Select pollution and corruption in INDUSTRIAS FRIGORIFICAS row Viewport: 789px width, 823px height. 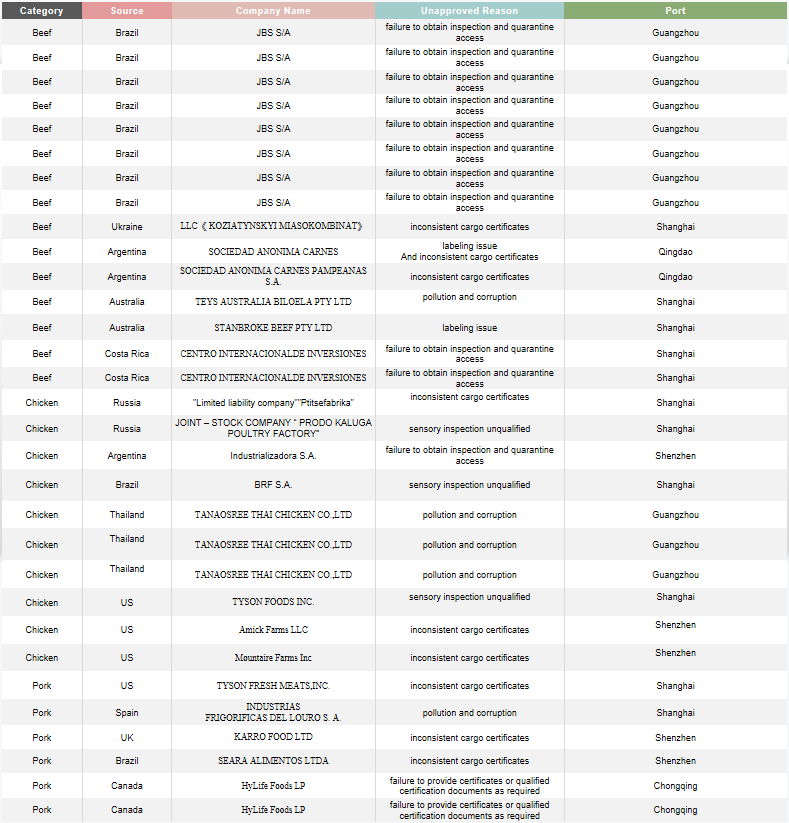[x=469, y=713]
